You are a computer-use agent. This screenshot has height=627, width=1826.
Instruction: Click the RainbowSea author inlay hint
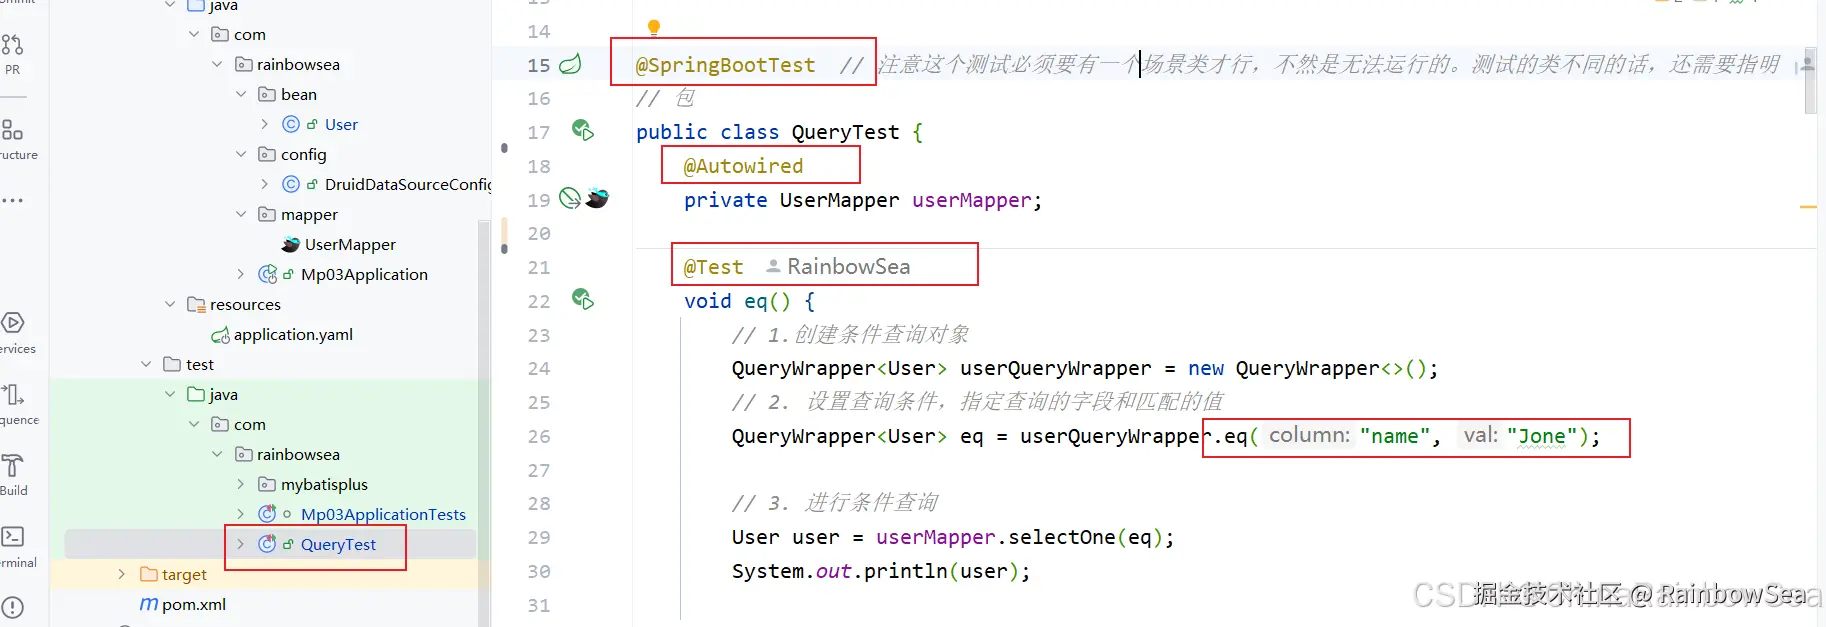click(x=838, y=267)
